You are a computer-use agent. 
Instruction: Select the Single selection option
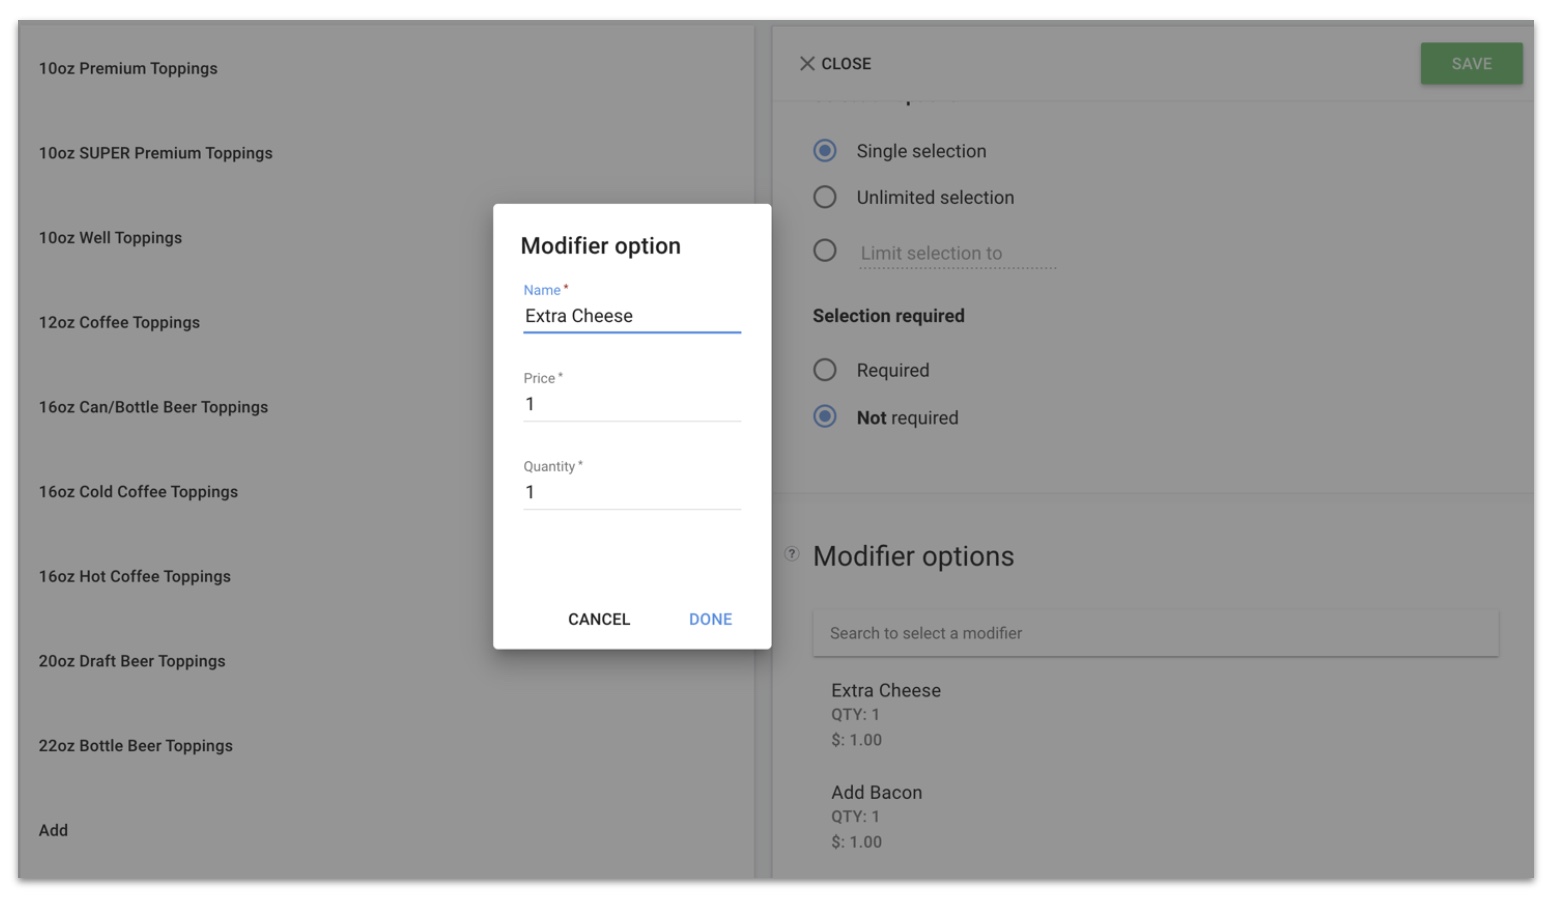824,150
